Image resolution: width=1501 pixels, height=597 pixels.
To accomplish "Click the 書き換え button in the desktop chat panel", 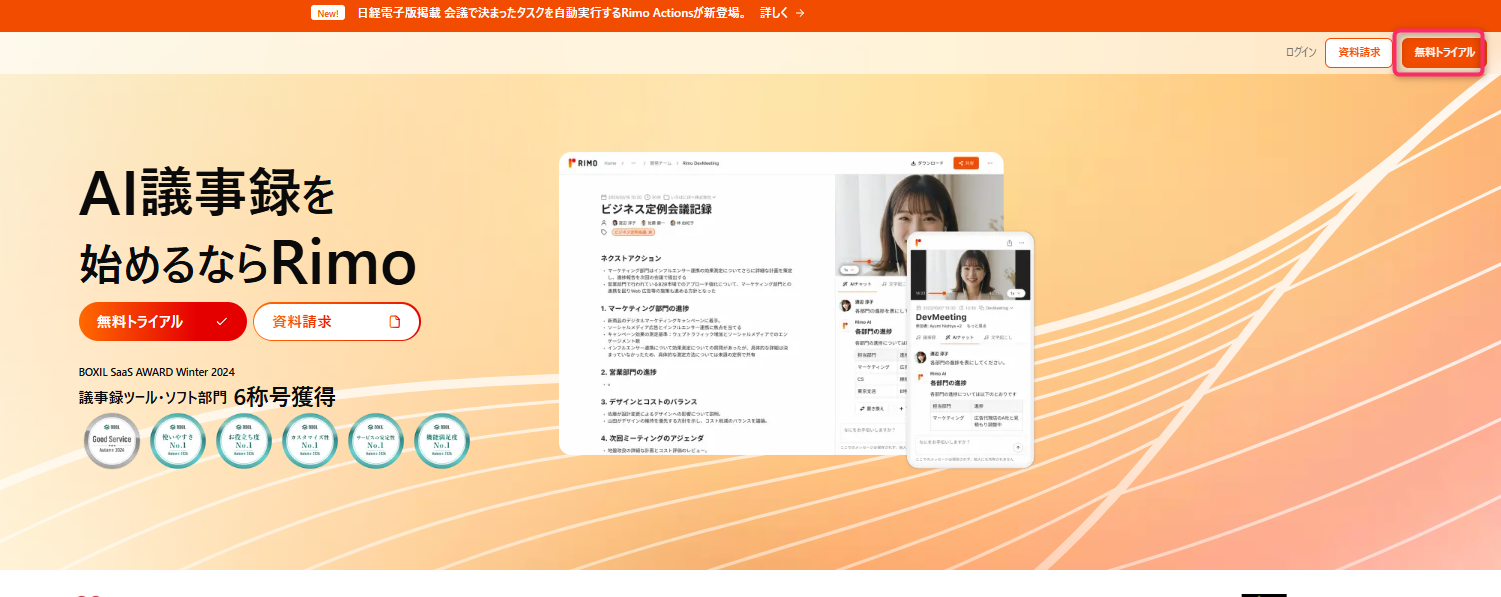I will point(872,408).
